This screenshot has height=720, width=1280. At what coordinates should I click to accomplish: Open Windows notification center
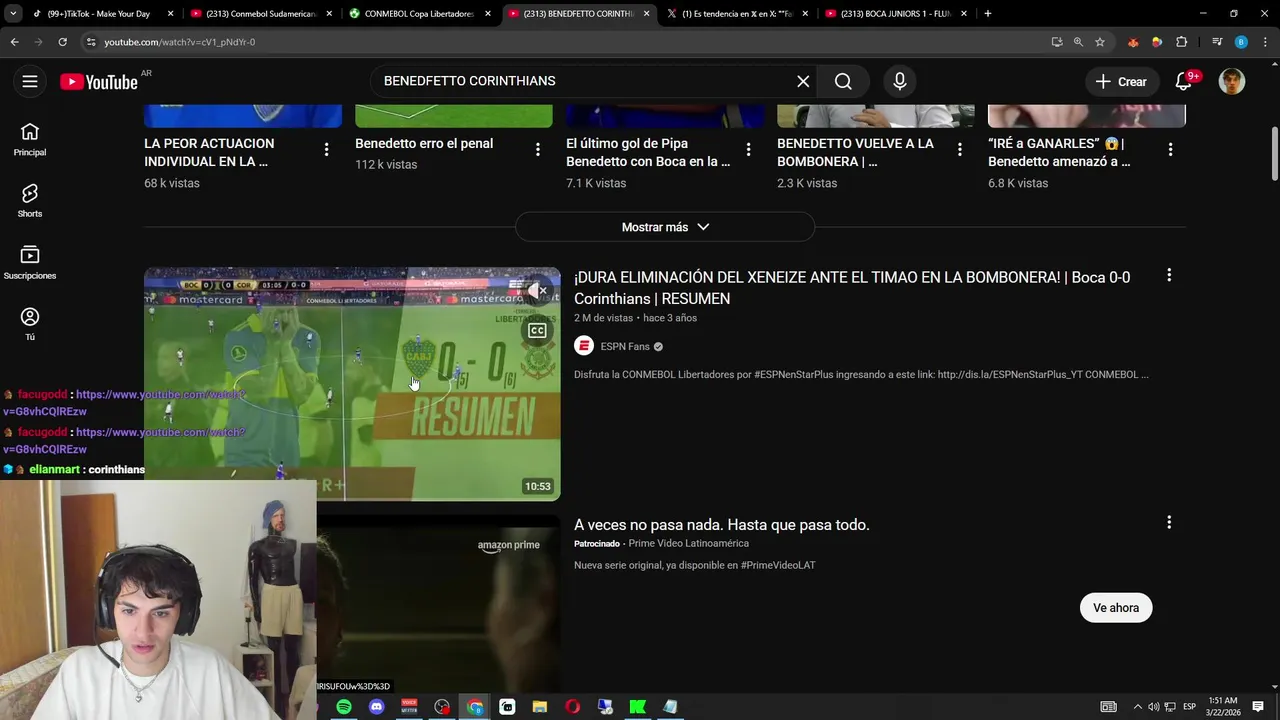point(1258,707)
